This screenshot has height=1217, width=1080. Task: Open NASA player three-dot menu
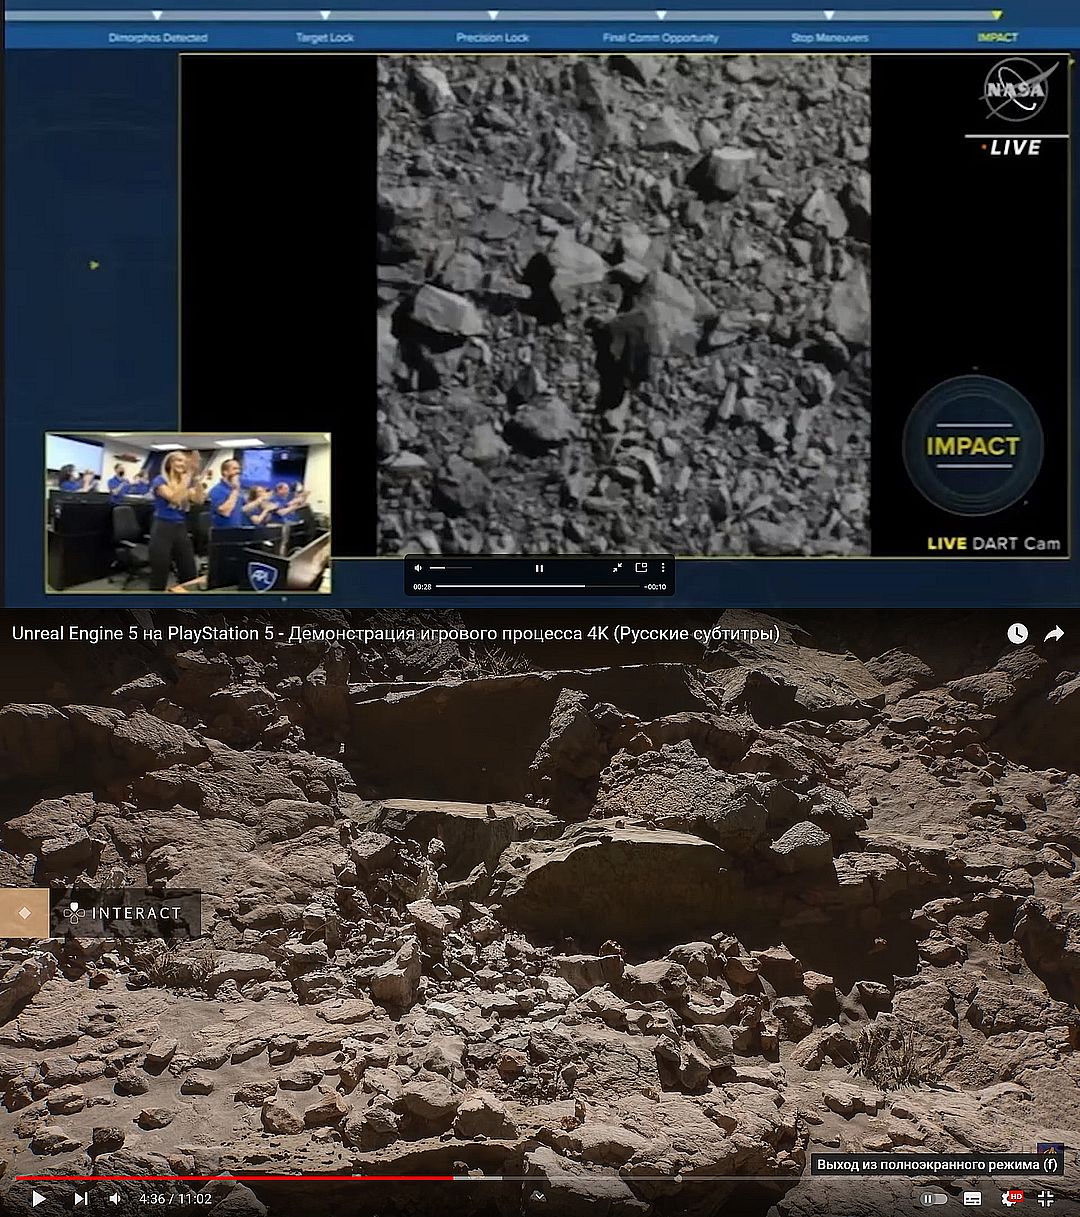(662, 568)
